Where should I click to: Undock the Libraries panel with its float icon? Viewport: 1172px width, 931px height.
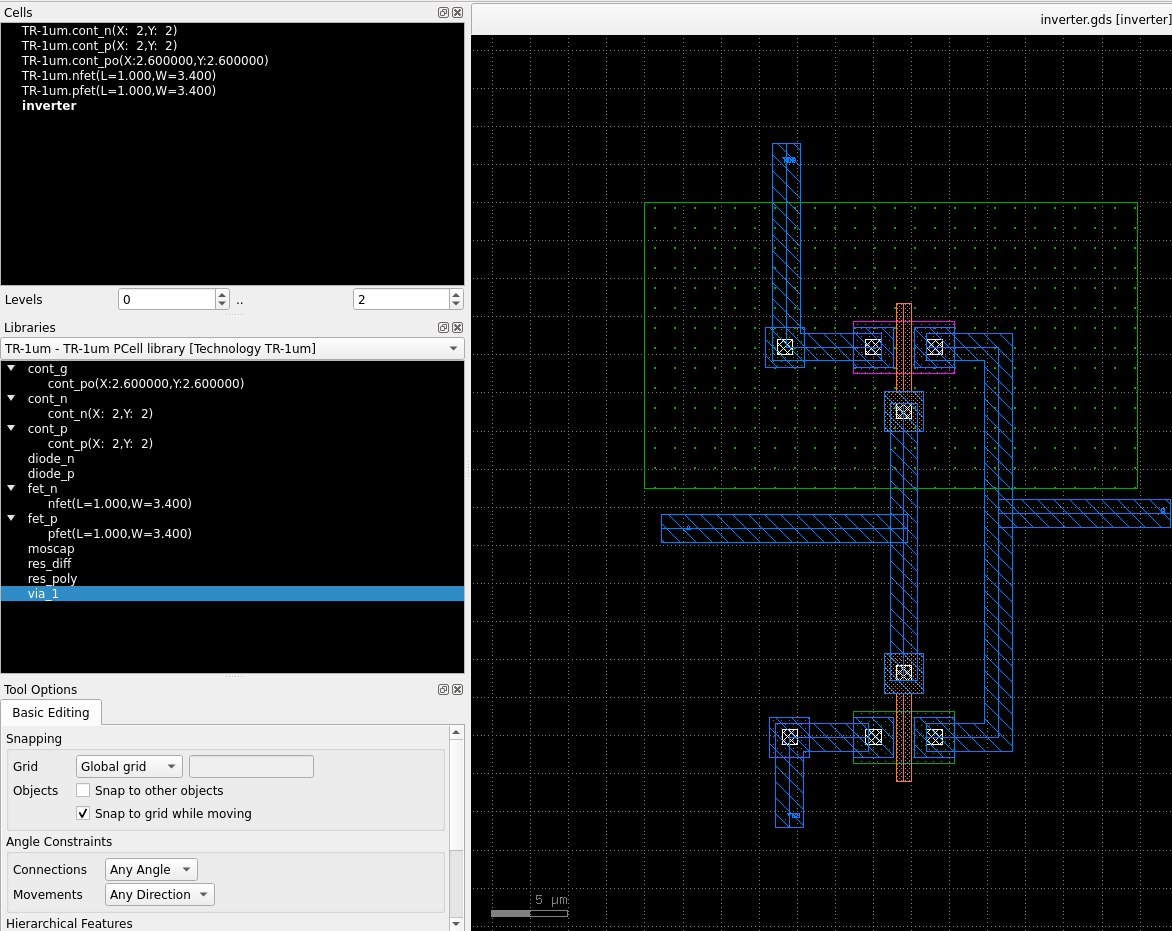tap(443, 328)
